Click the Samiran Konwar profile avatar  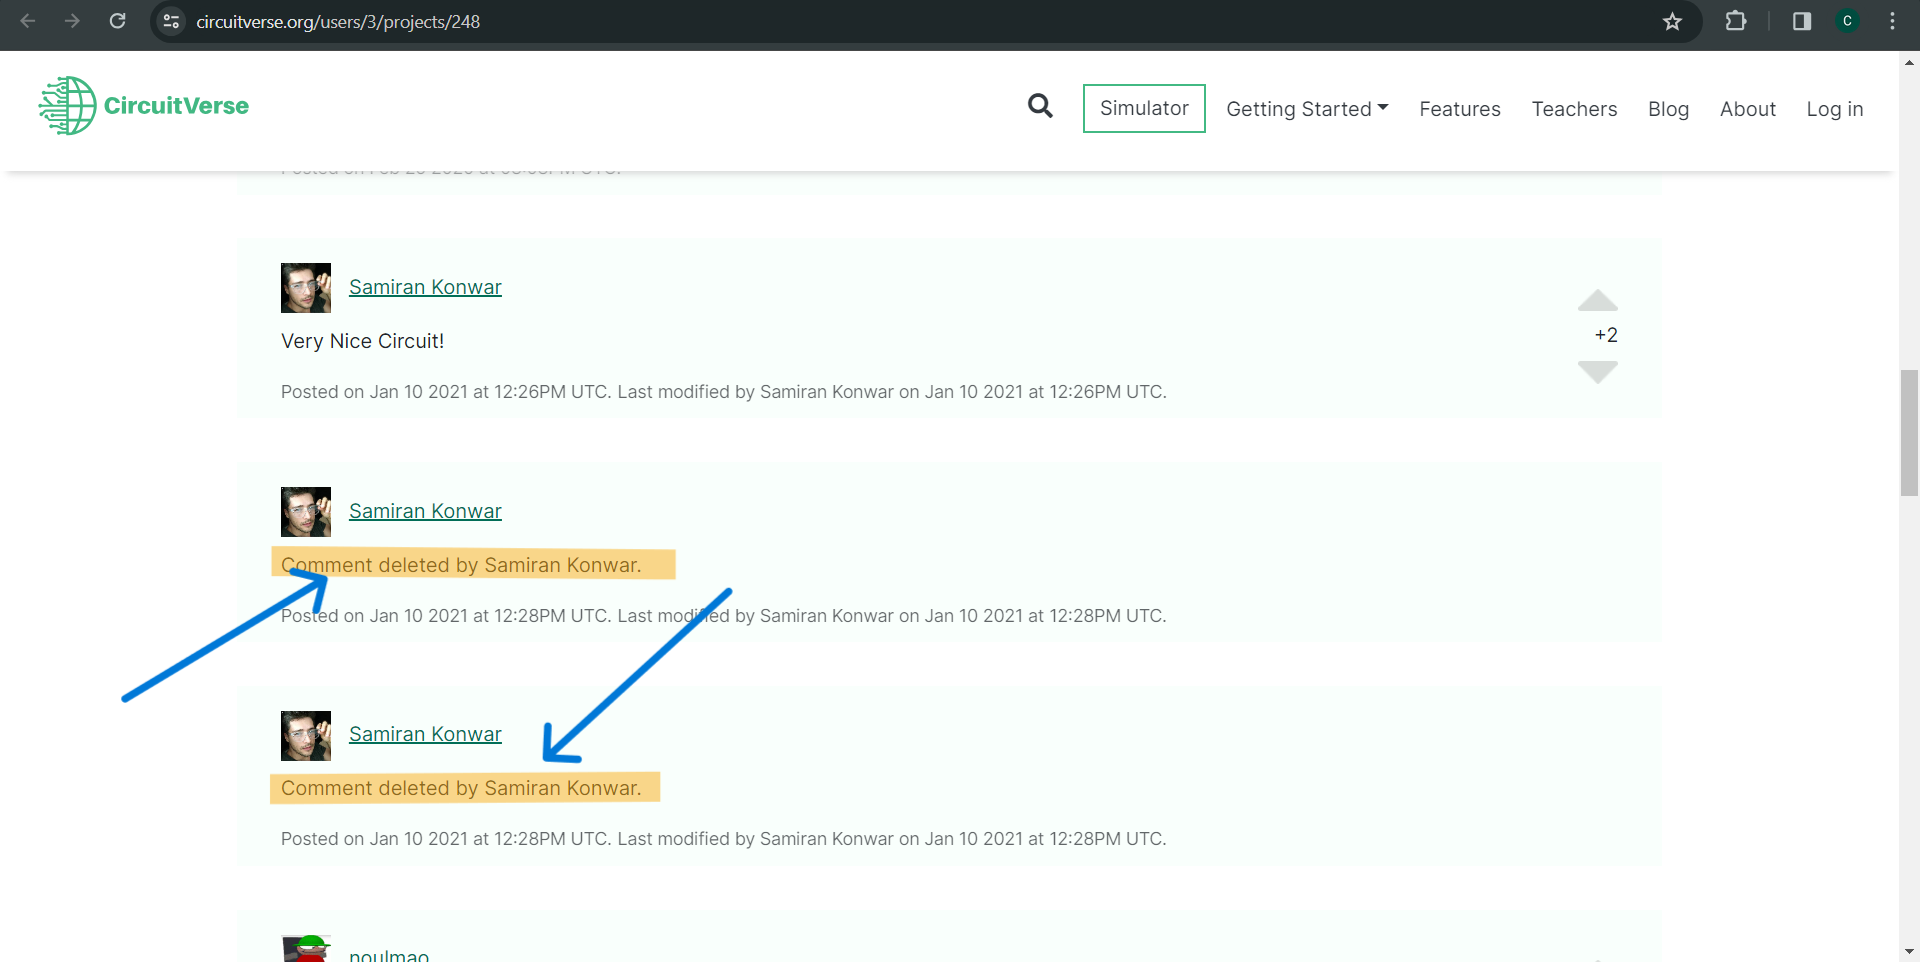click(x=305, y=288)
